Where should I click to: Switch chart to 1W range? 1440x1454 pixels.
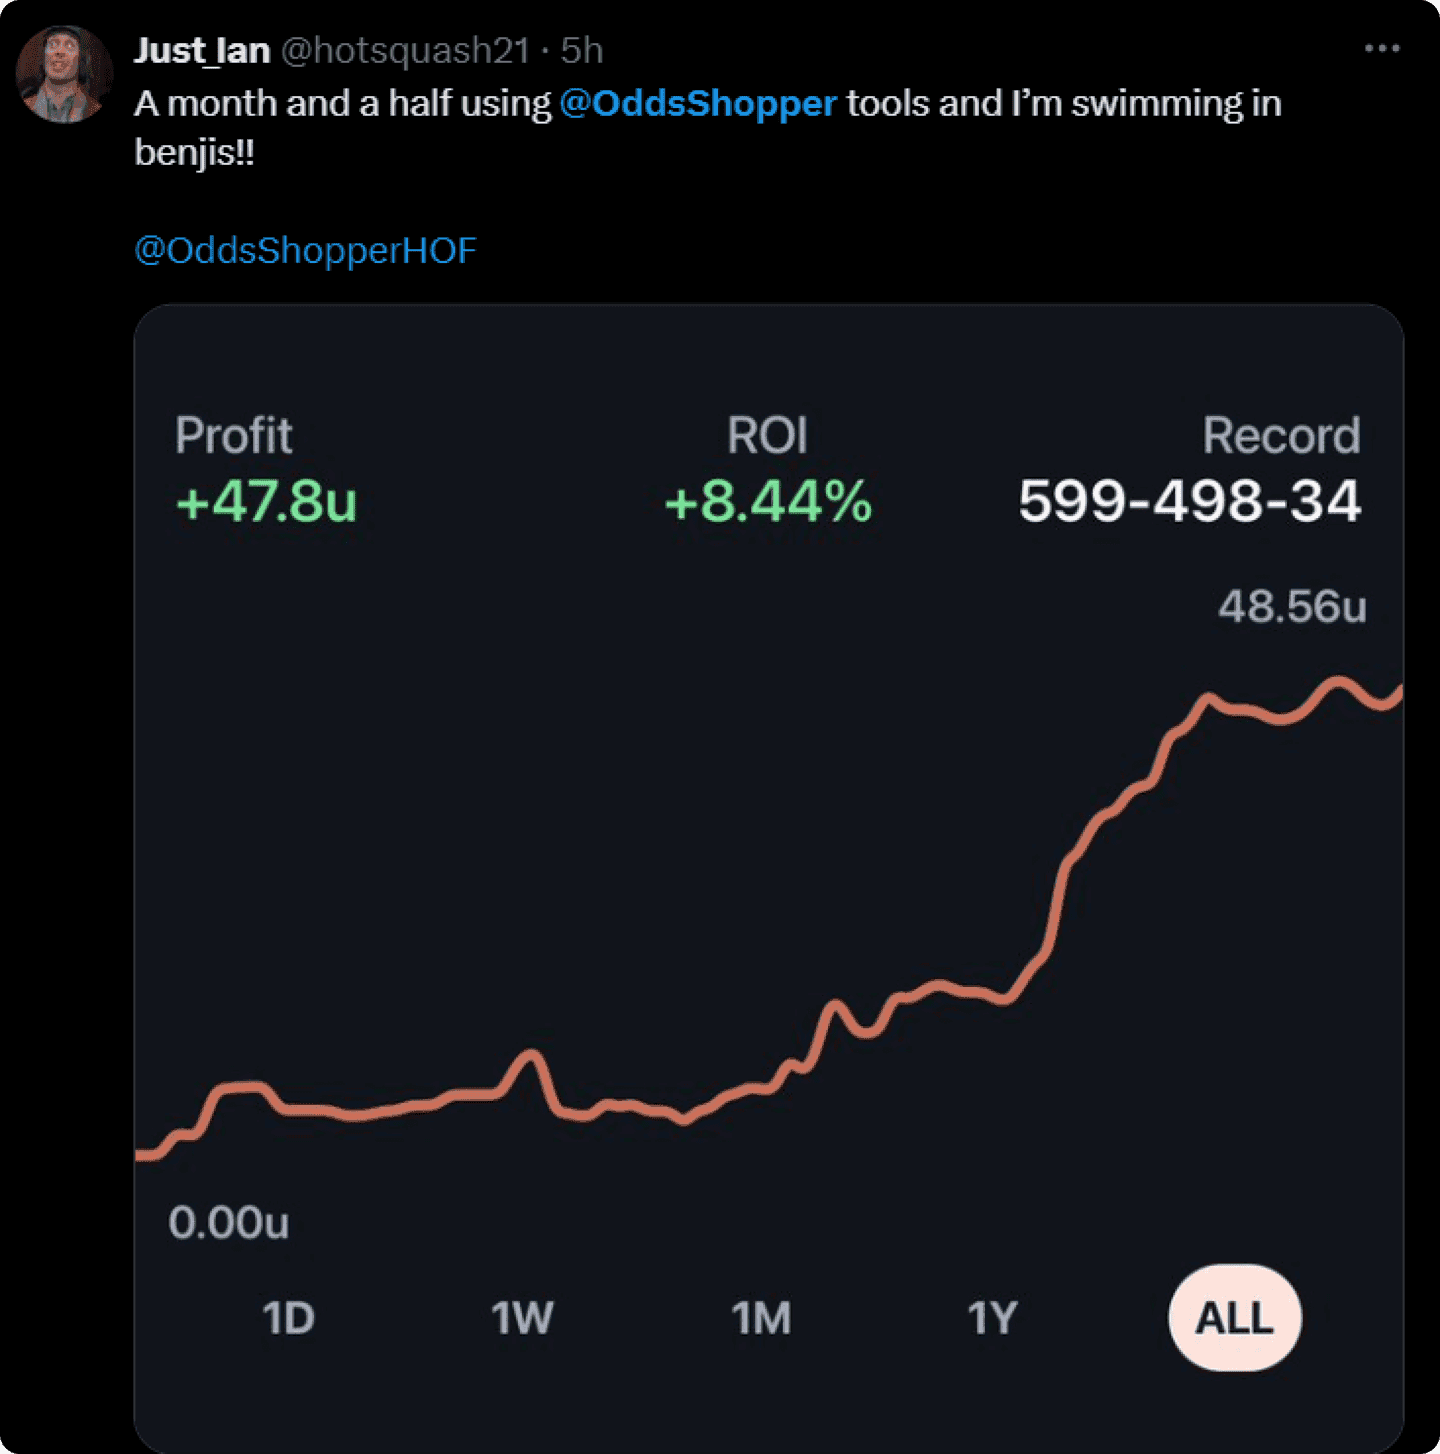521,1318
